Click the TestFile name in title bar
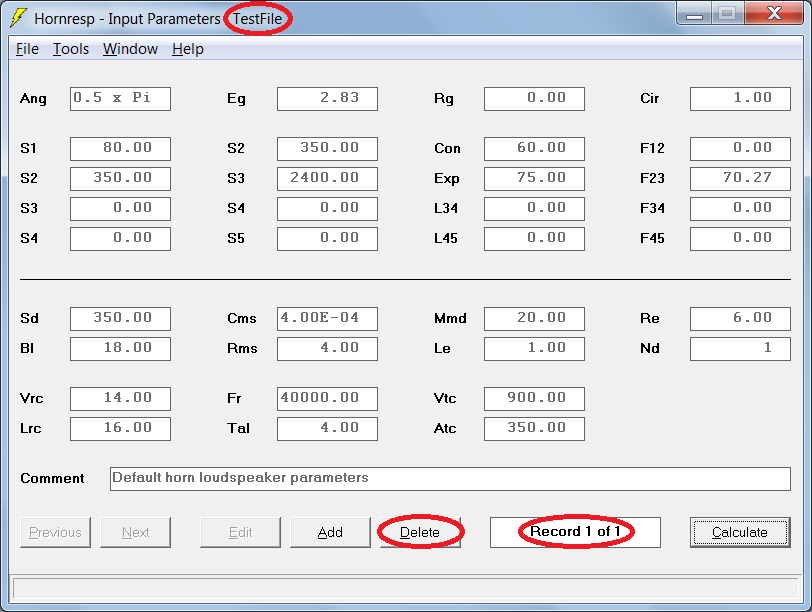Screen dimensions: 812x612 (x=257, y=19)
